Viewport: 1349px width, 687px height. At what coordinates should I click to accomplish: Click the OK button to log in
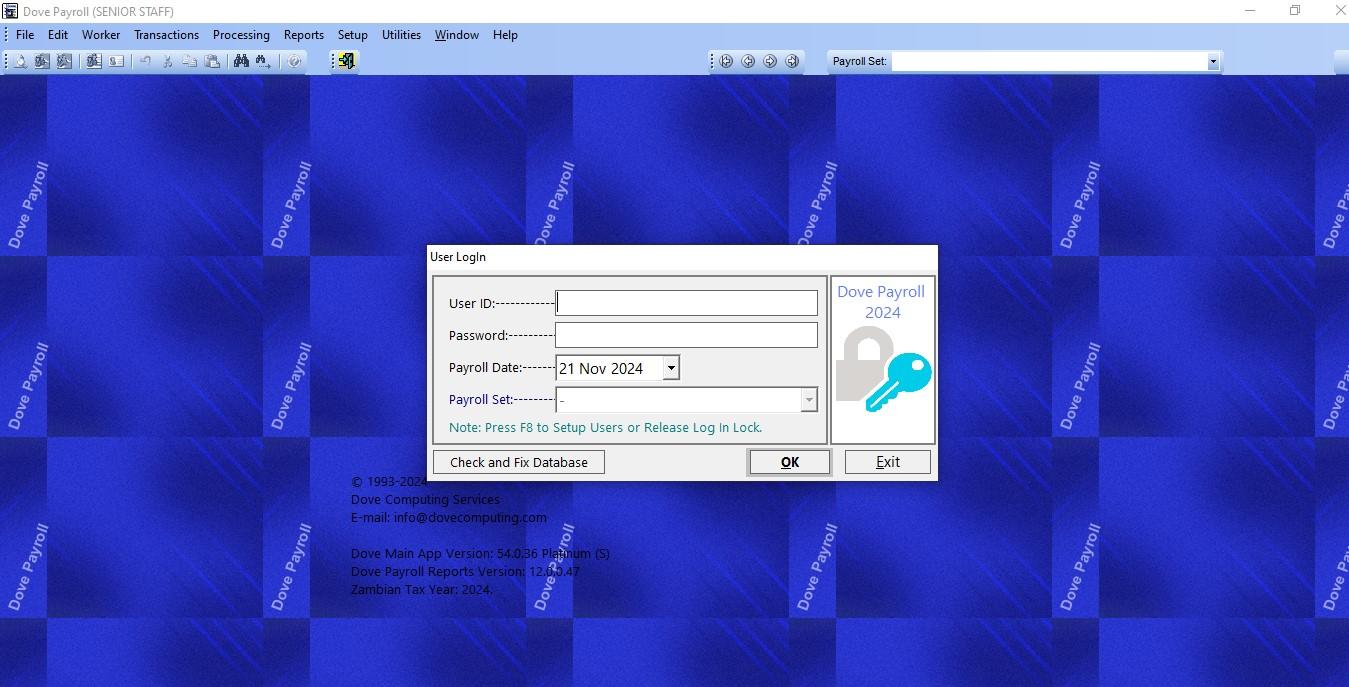coord(789,462)
